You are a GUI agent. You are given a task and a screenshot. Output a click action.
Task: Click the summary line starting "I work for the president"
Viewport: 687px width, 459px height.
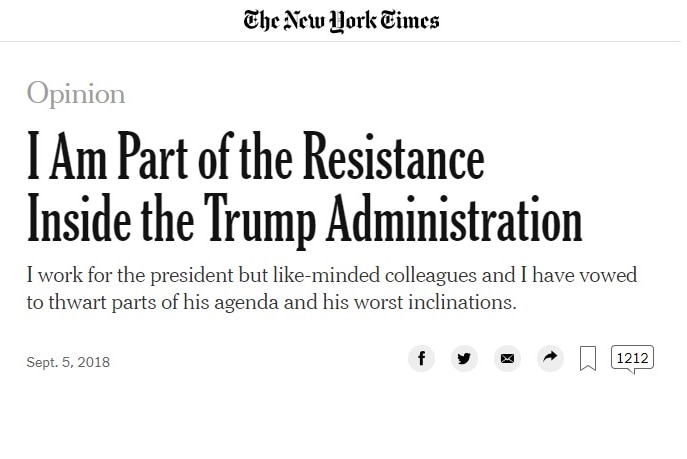pyautogui.click(x=332, y=275)
